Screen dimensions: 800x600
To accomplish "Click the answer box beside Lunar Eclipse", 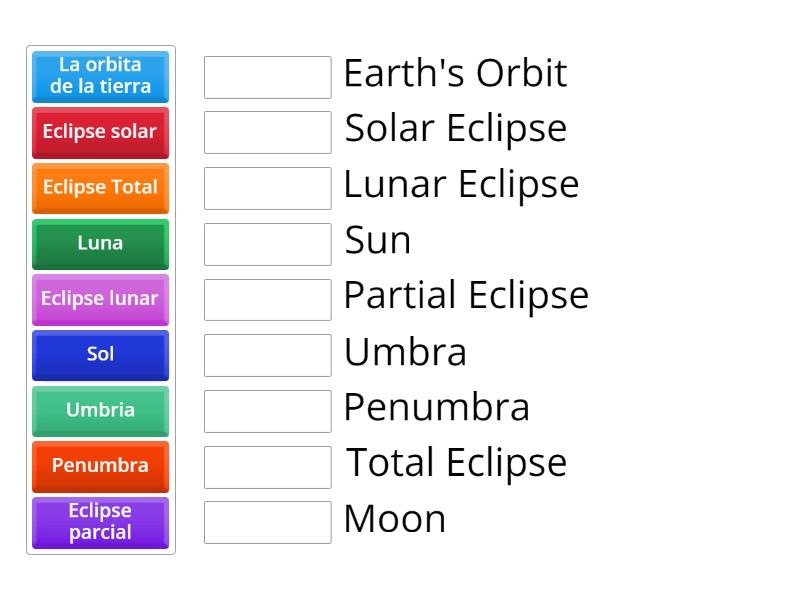I will (x=267, y=186).
